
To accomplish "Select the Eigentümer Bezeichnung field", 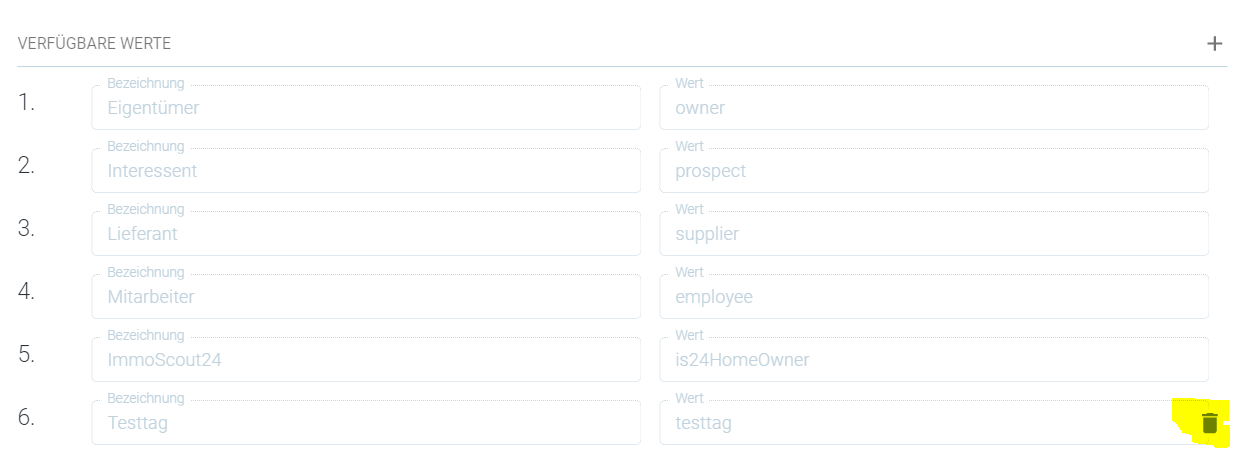I will pos(366,107).
